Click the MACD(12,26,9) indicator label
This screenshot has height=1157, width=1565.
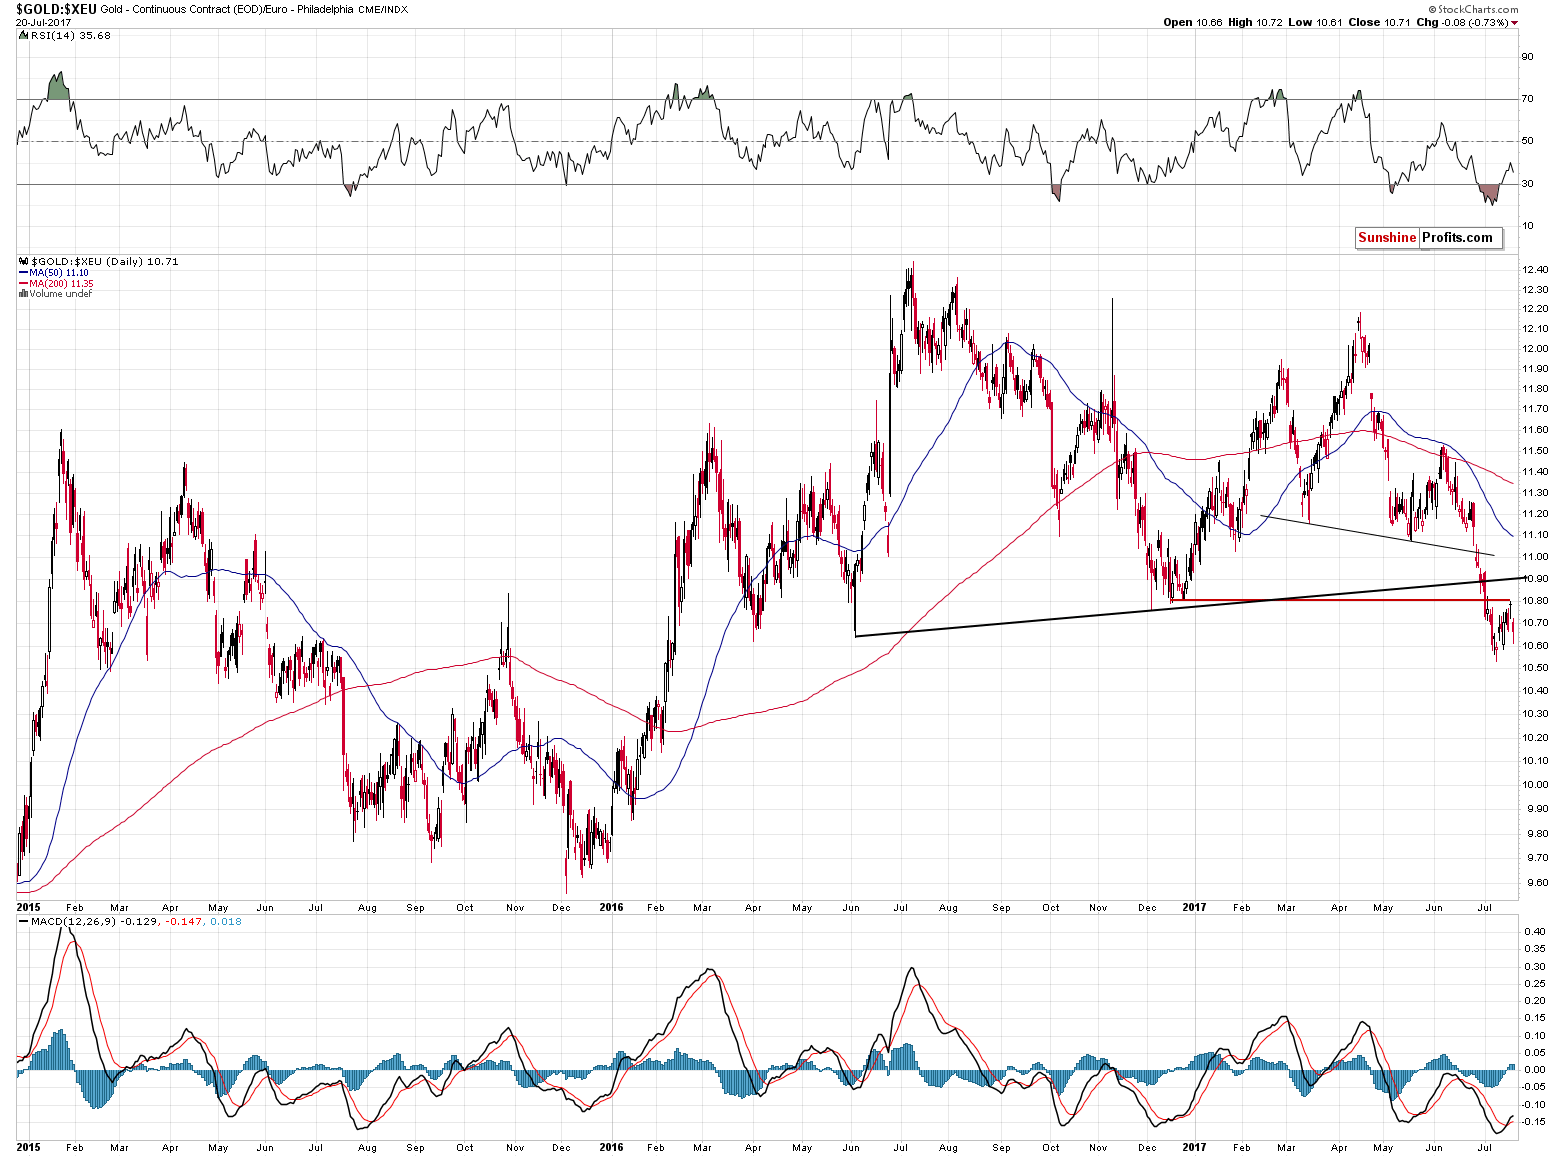(x=71, y=921)
